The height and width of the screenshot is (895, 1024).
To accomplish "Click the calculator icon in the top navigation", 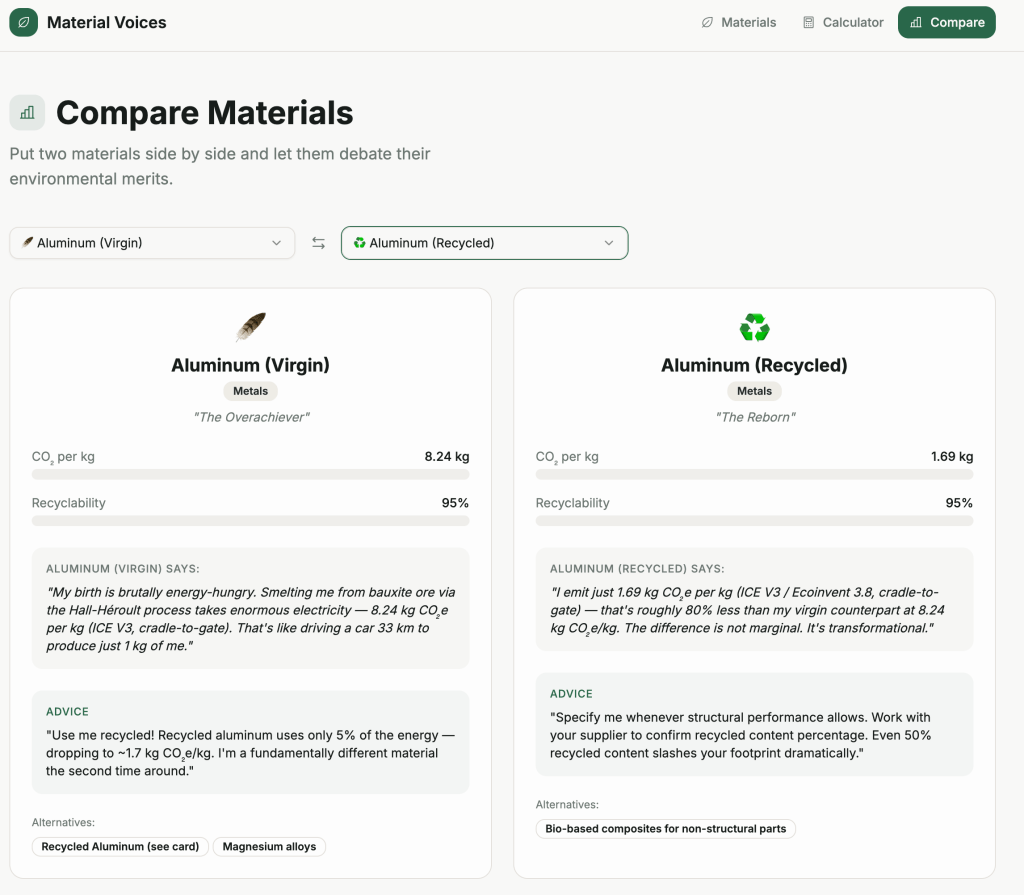I will 809,22.
